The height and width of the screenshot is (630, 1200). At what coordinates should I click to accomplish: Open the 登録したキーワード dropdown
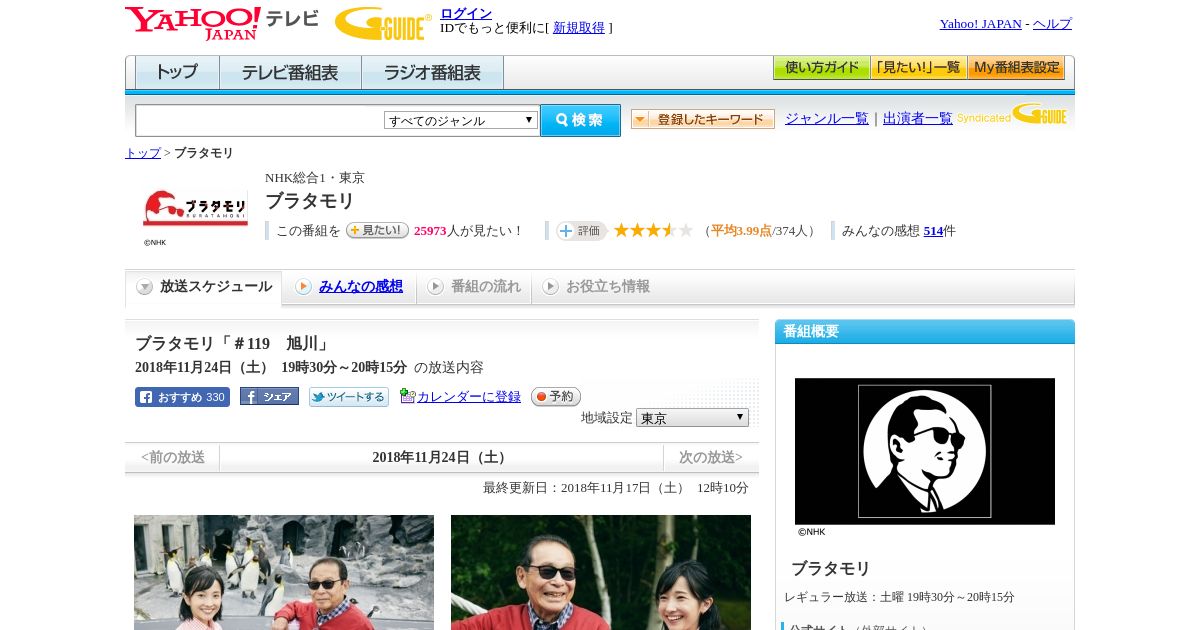point(703,119)
